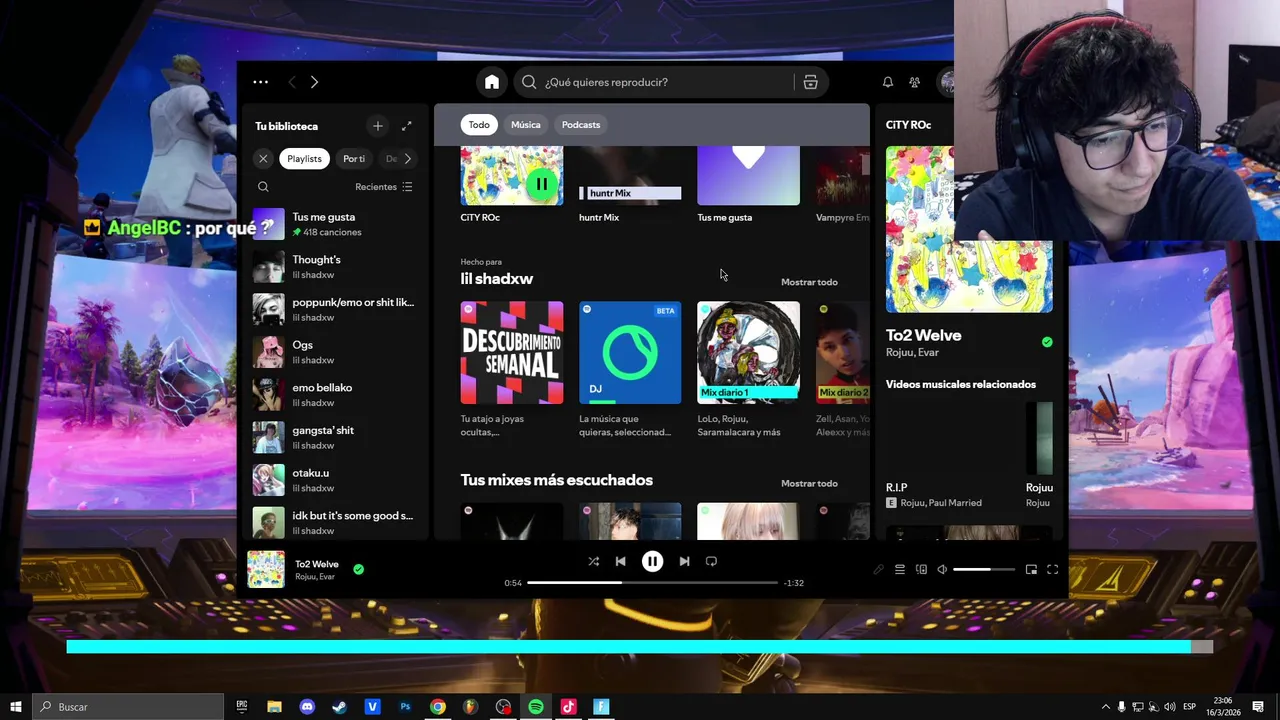Open Recientes sort dropdown
1280x720 pixels.
pos(383,187)
